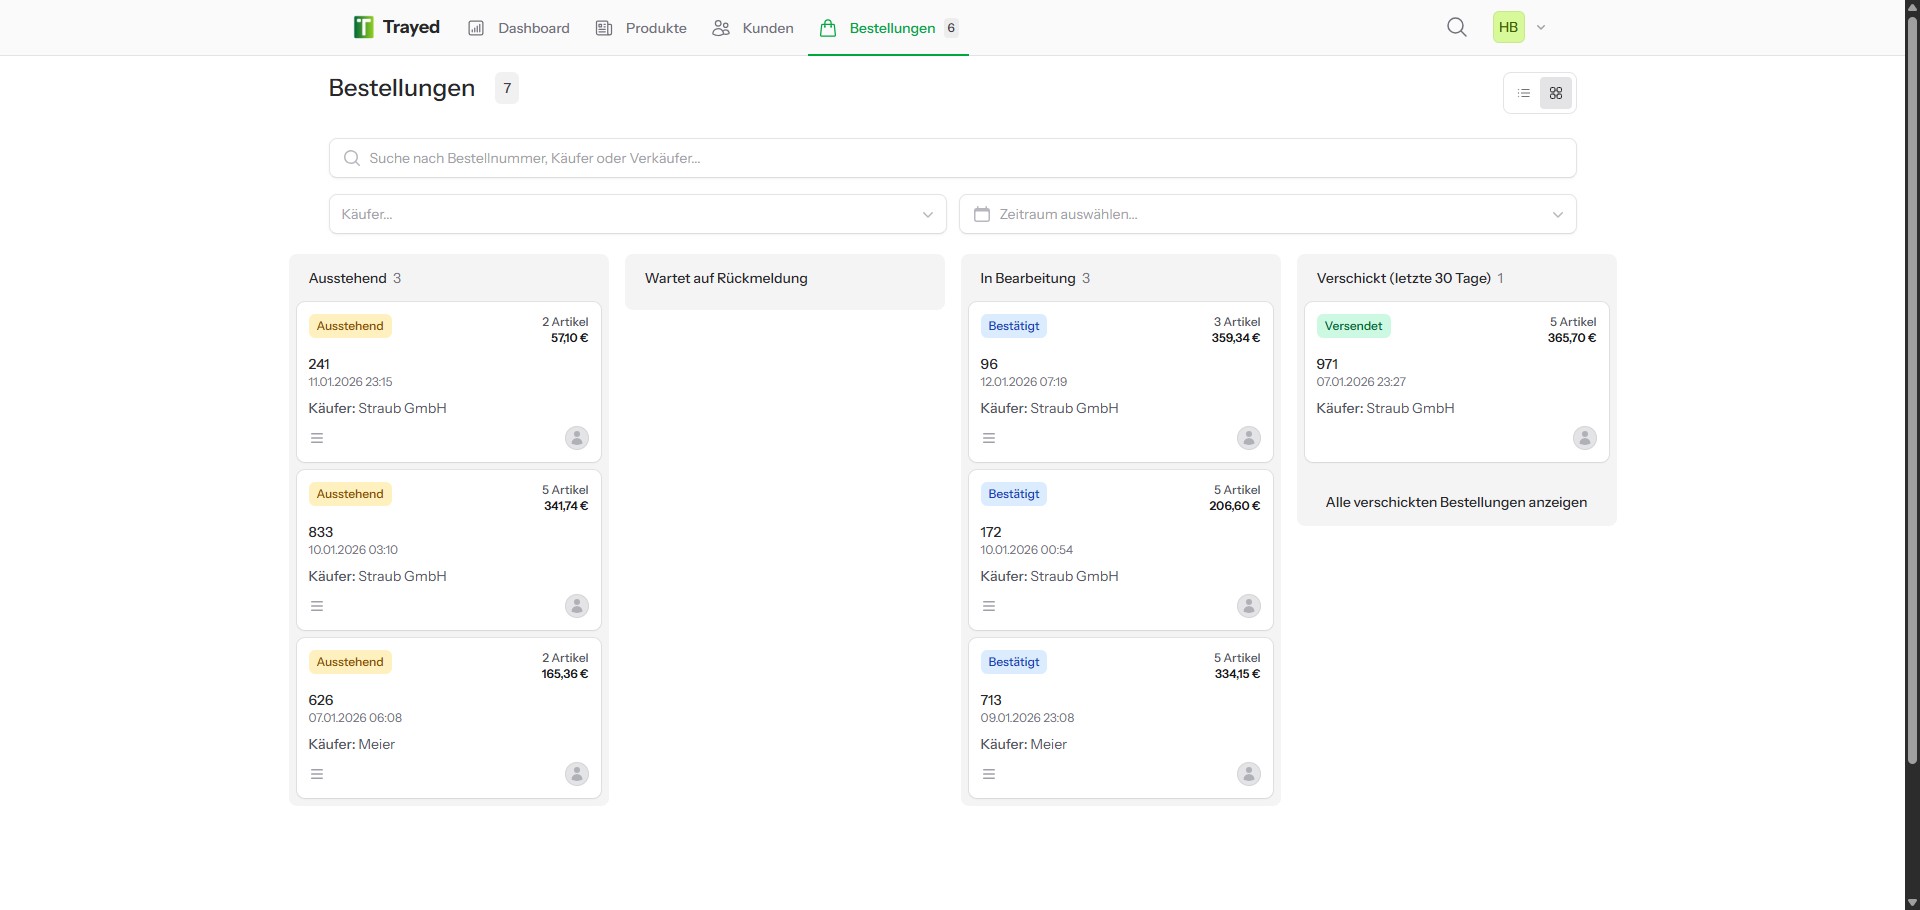The height and width of the screenshot is (910, 1920).
Task: Focus the order search input field
Action: pos(952,158)
